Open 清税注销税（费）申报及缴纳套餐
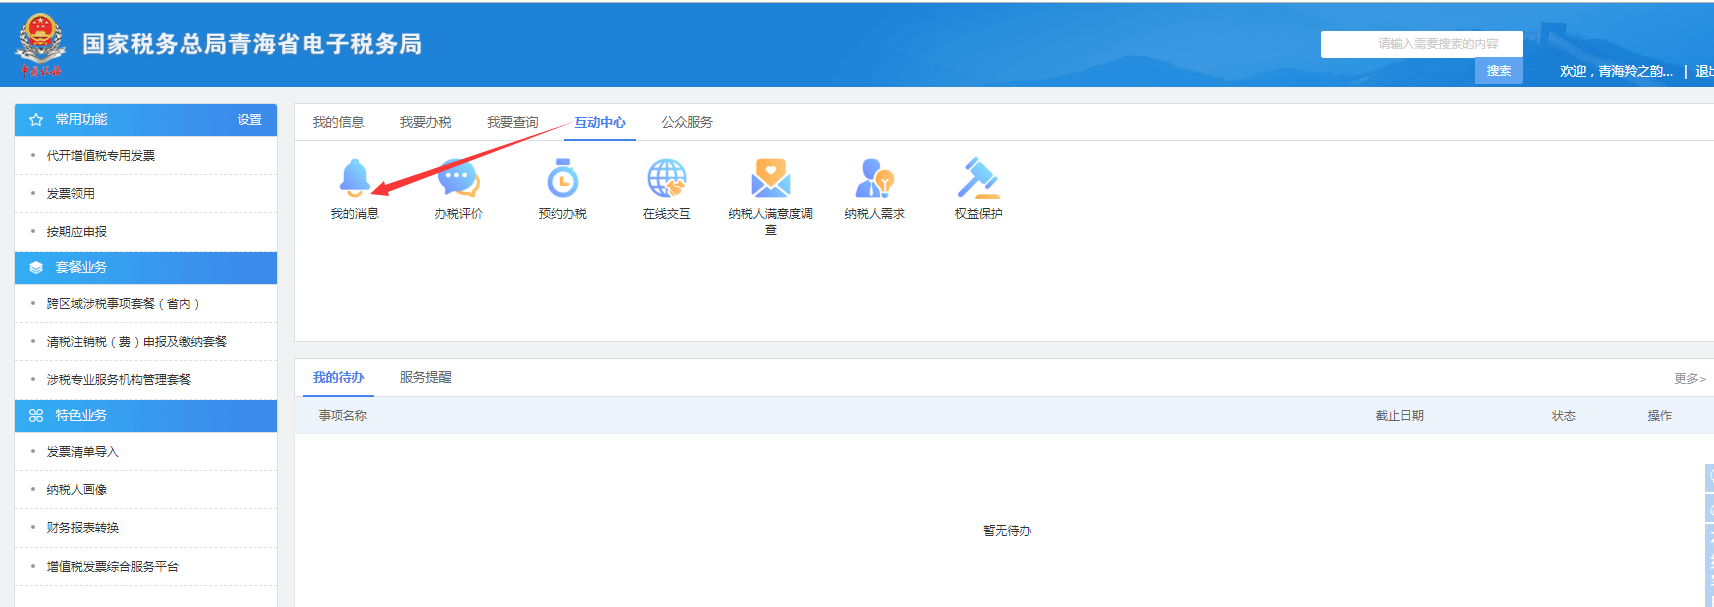 (137, 342)
